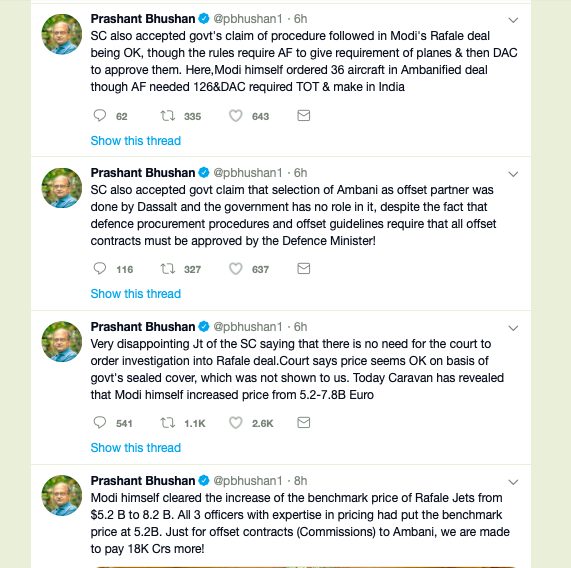This screenshot has height=568, width=571.
Task: Reply to the tweet with 116 replies
Action: pyautogui.click(x=99, y=269)
